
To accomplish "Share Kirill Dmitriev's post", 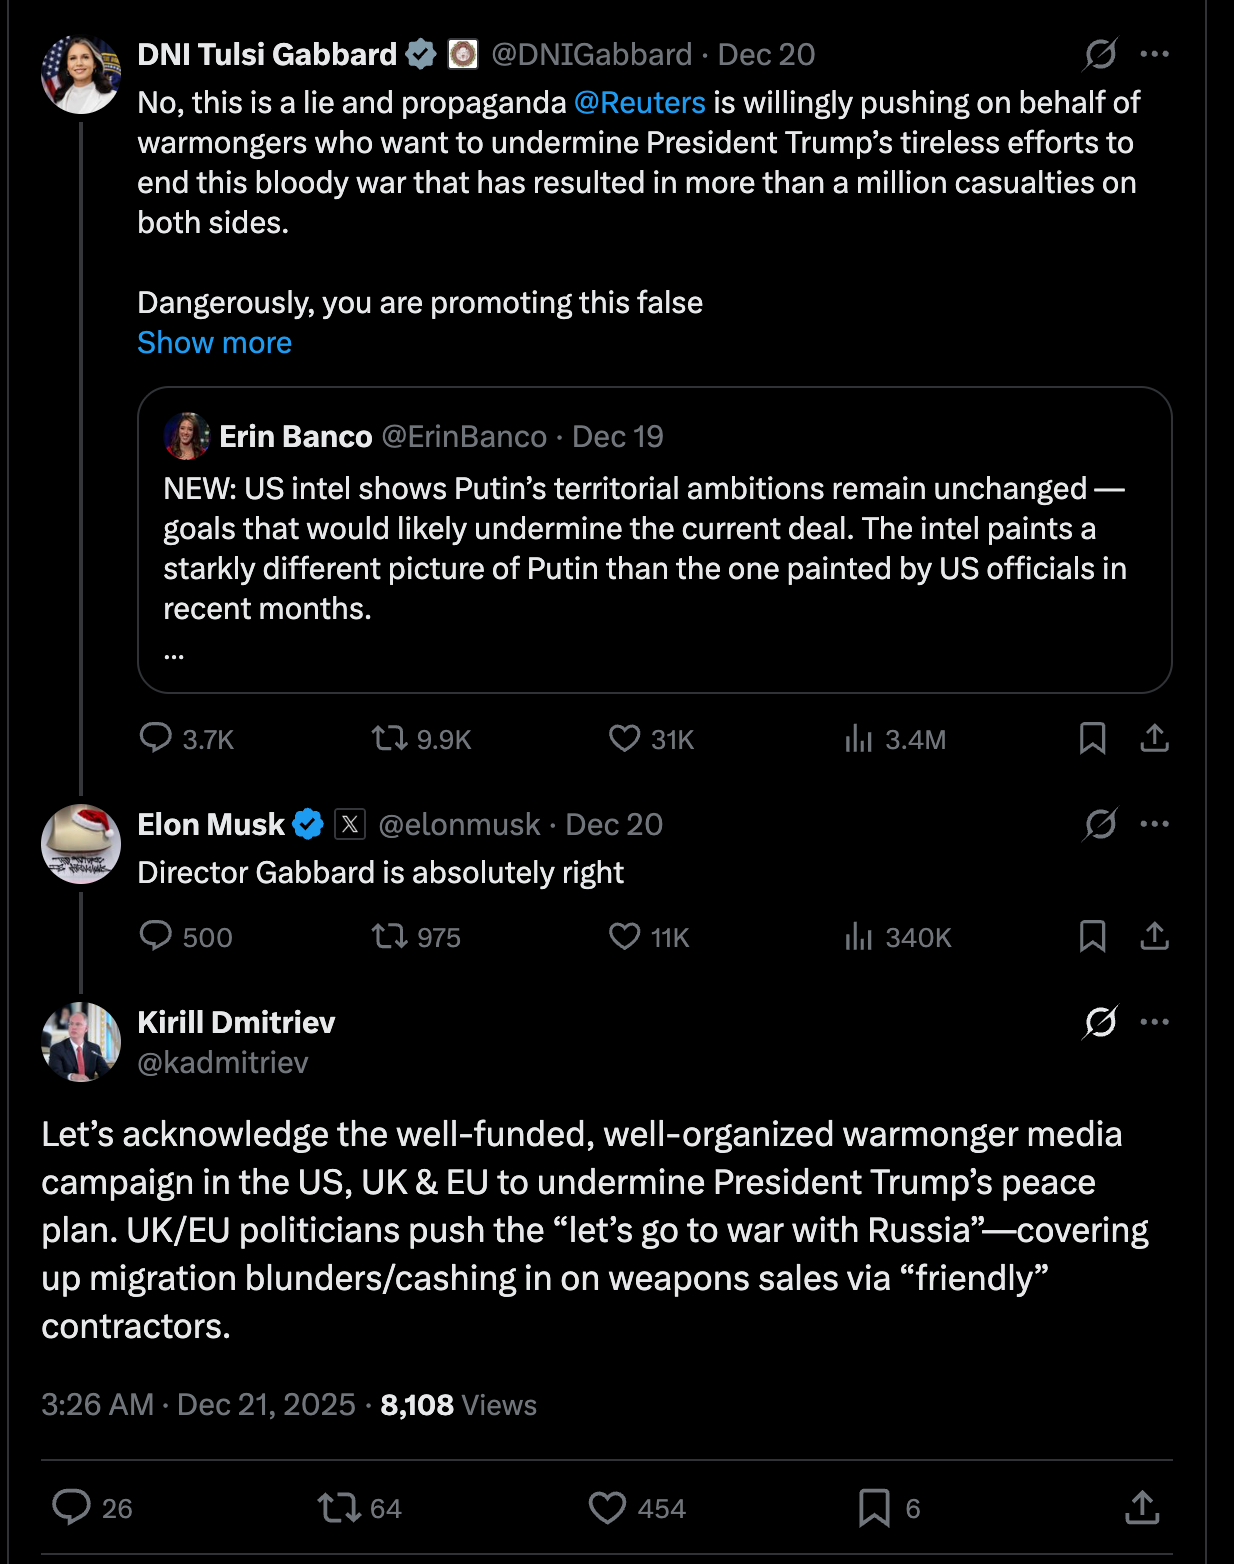I will [1142, 1507].
